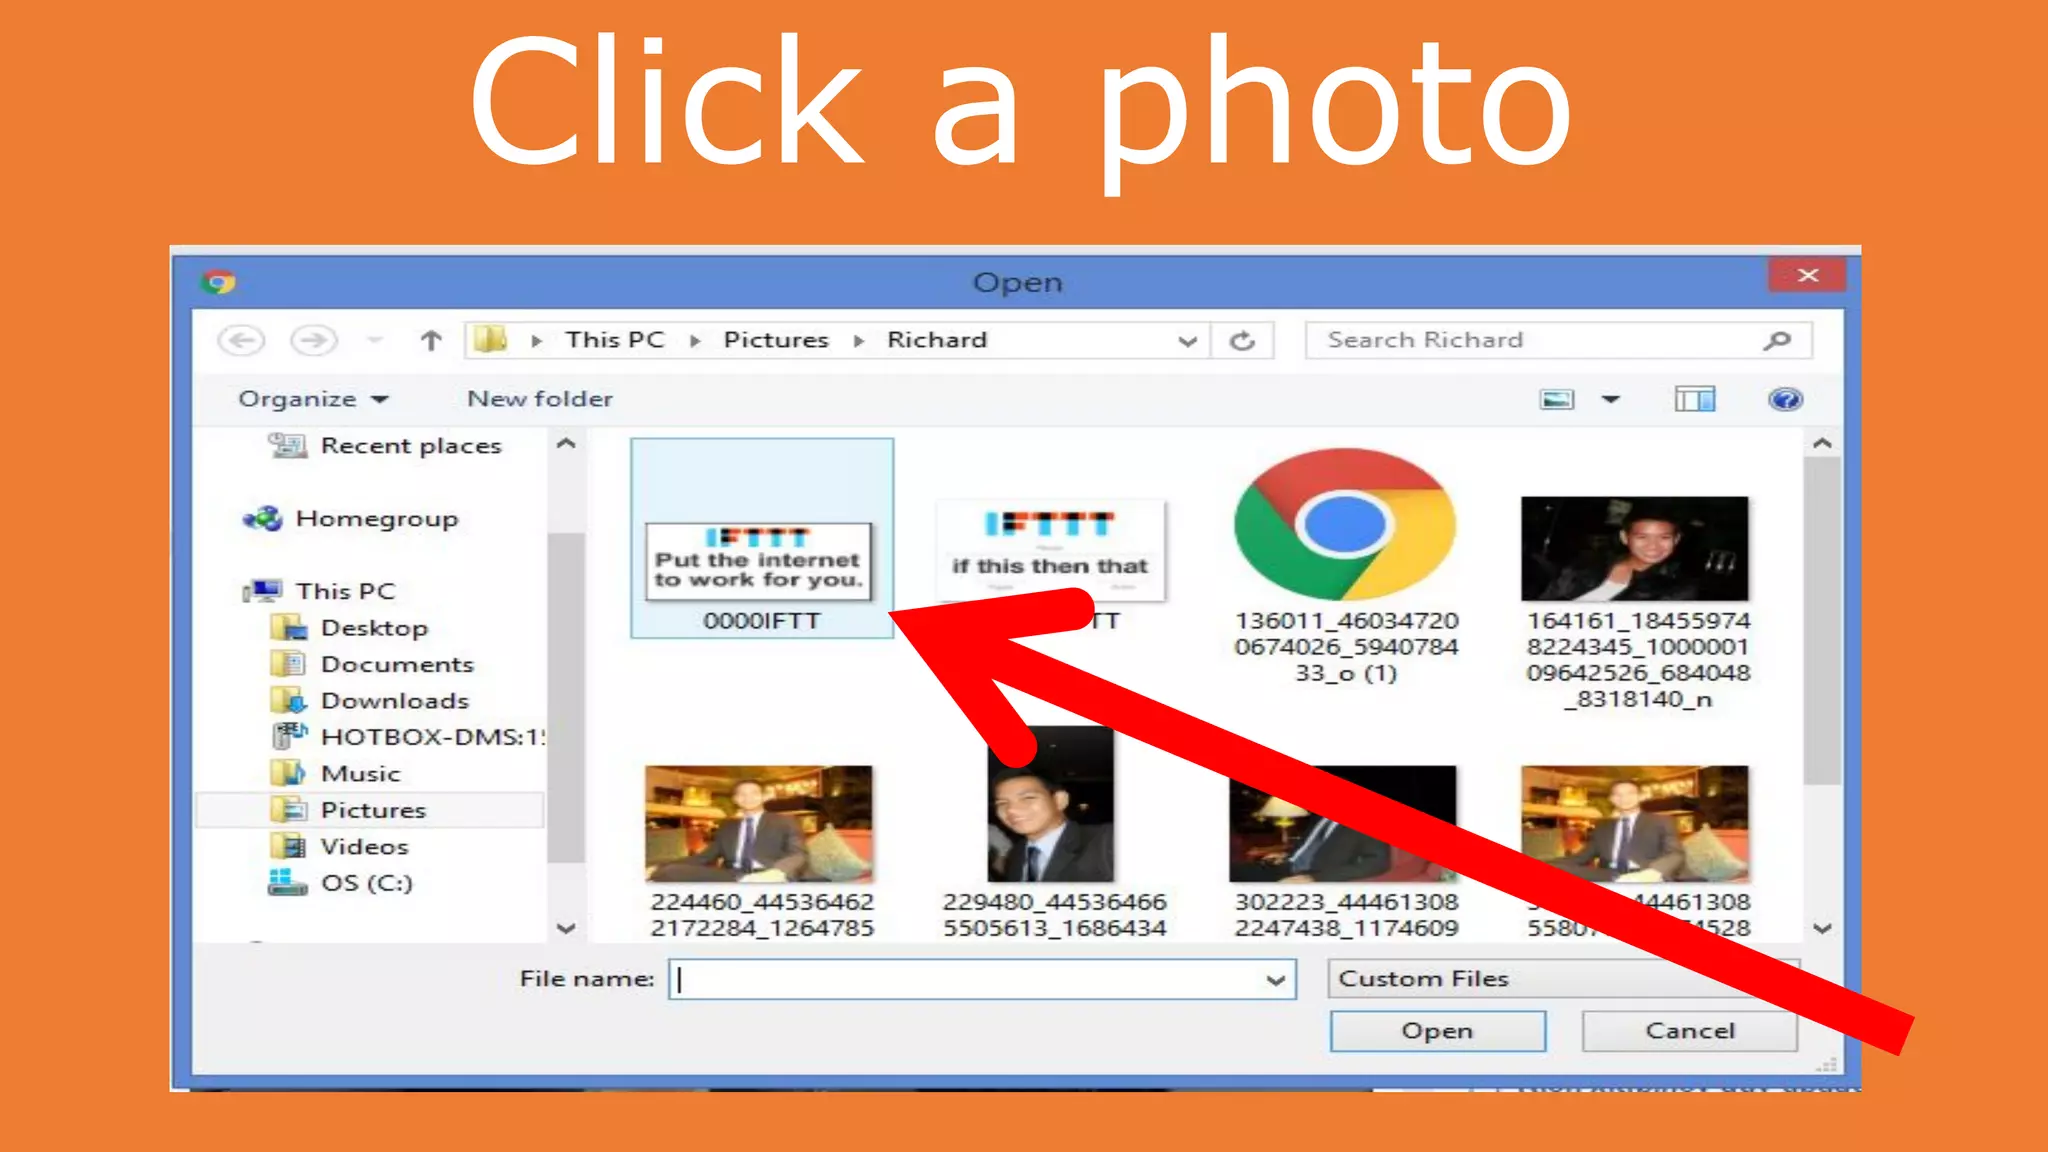
Task: Click the Homegroup icon
Action: point(263,519)
